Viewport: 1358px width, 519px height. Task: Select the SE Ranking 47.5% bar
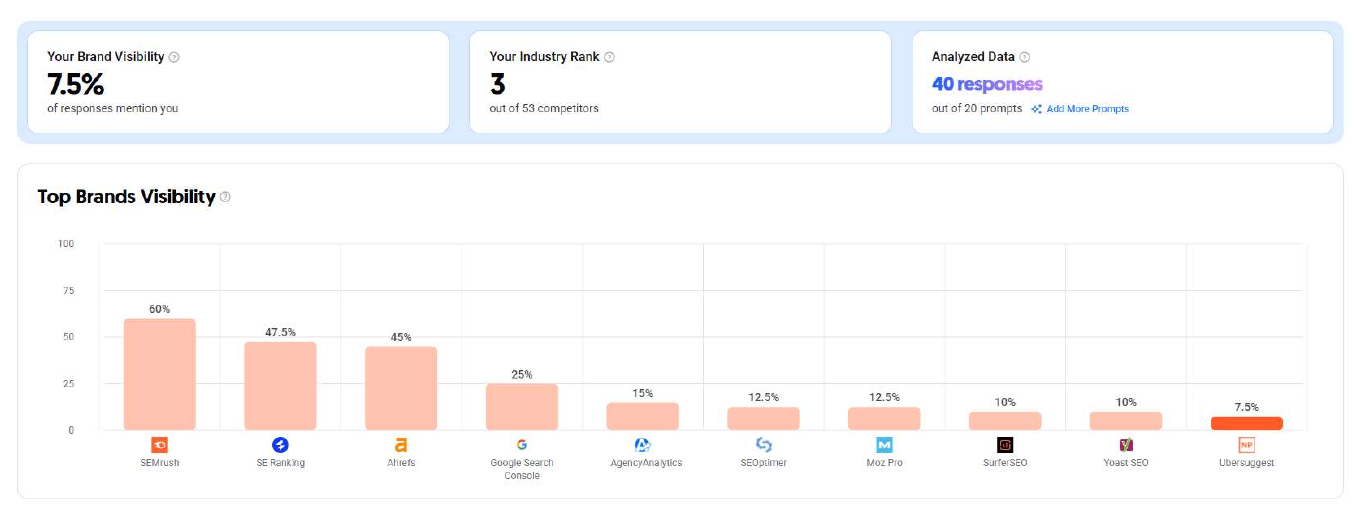tap(280, 386)
